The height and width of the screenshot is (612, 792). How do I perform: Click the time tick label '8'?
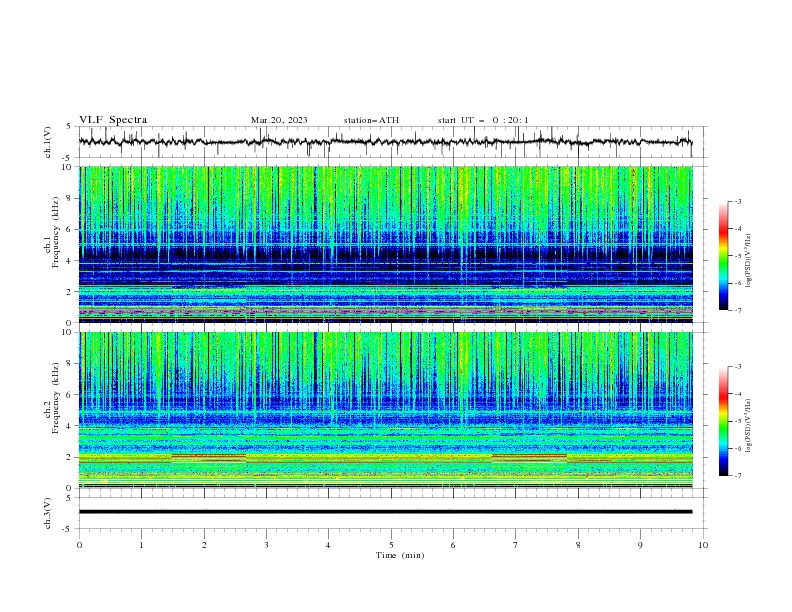(x=578, y=545)
